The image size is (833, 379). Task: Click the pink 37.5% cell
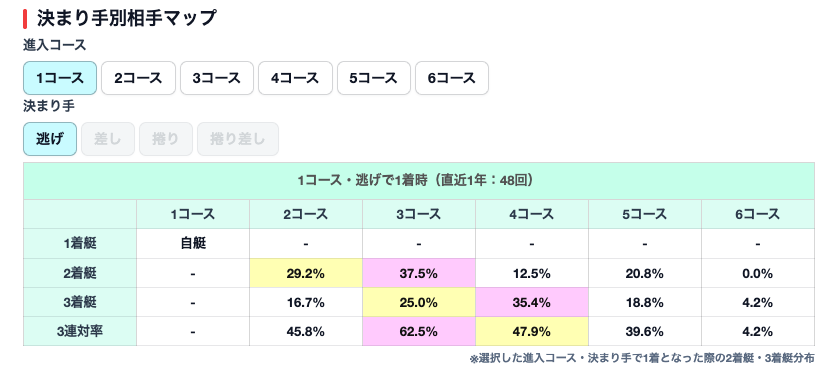[419, 273]
